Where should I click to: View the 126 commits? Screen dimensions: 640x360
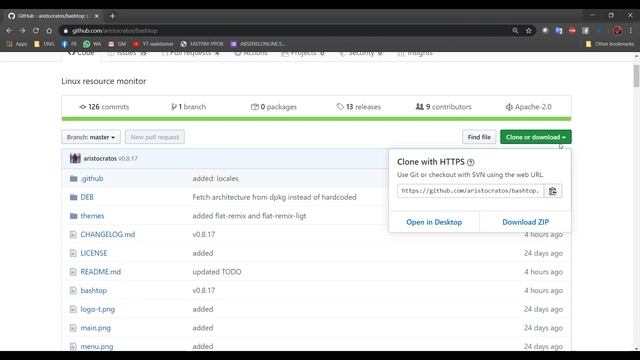coord(104,107)
